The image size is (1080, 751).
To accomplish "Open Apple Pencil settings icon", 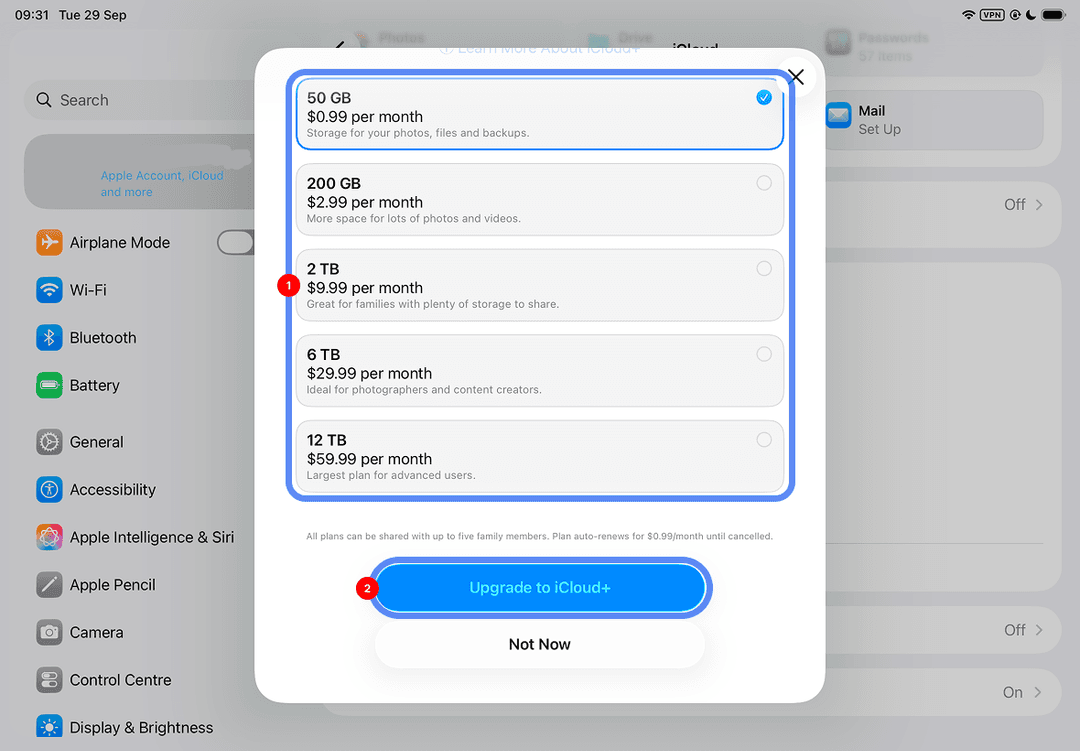I will (x=49, y=584).
